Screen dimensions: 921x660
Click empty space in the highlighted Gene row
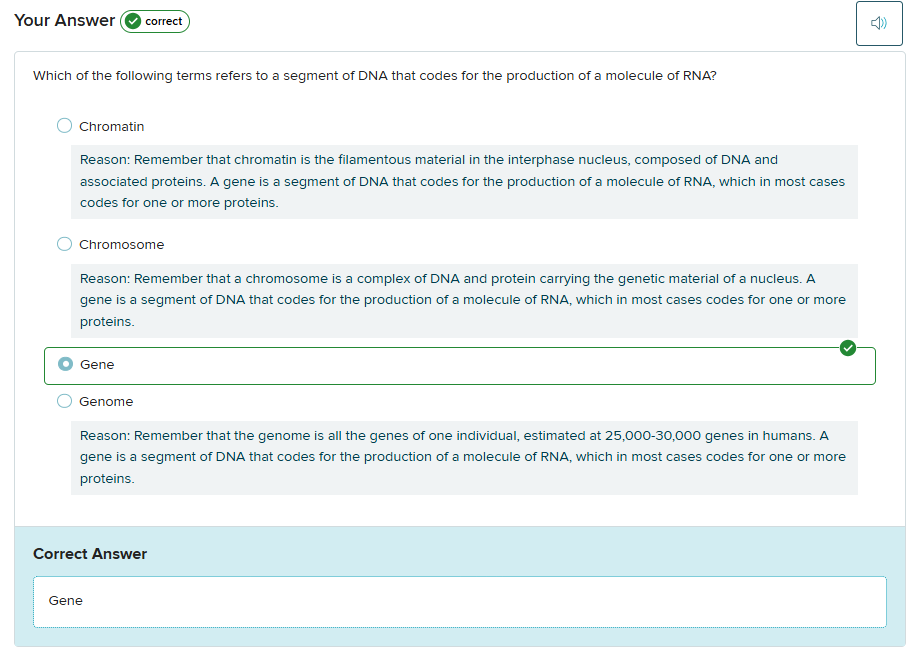480,366
